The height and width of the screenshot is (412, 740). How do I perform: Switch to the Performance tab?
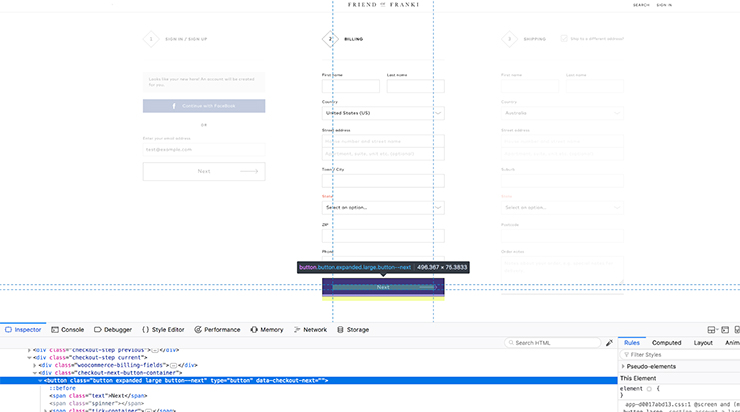[217, 329]
